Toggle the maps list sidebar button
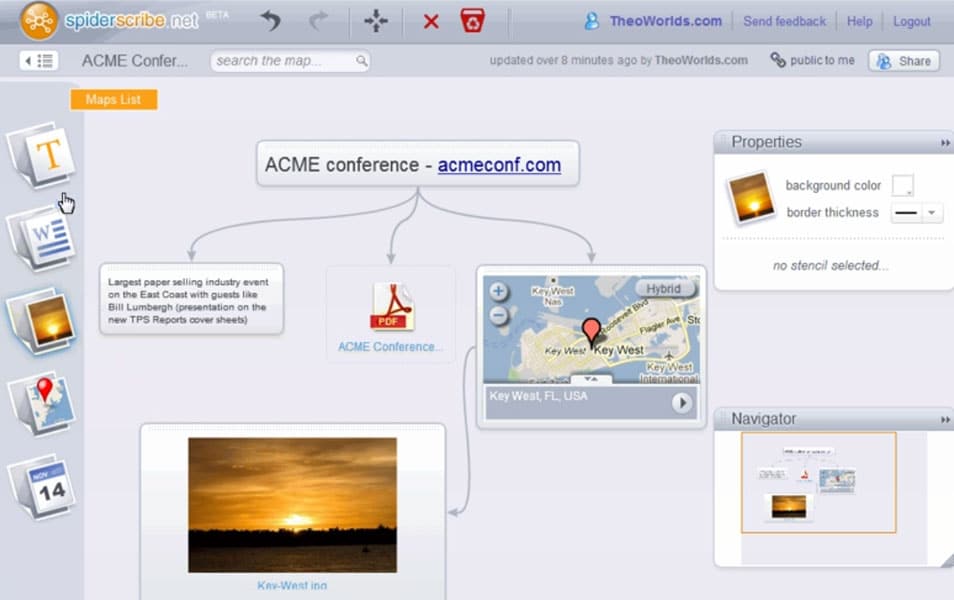The height and width of the screenshot is (600, 954). (38, 61)
